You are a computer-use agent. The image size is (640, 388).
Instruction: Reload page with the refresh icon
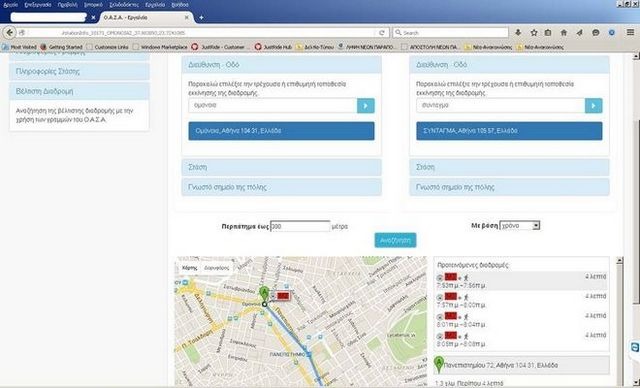[382, 33]
